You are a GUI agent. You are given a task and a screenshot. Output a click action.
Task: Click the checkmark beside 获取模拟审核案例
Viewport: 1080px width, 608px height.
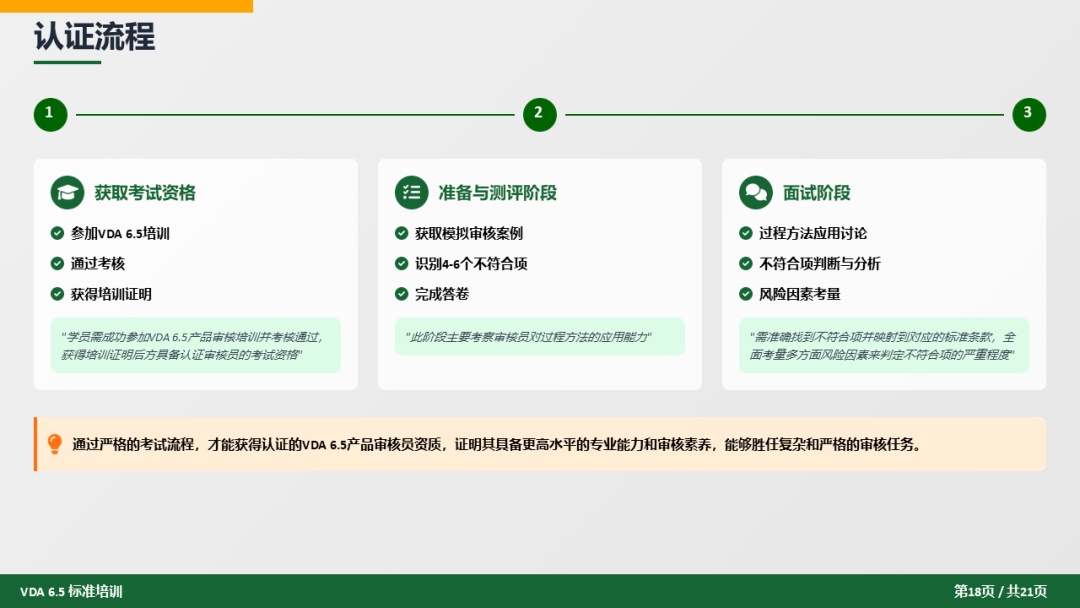click(x=402, y=233)
